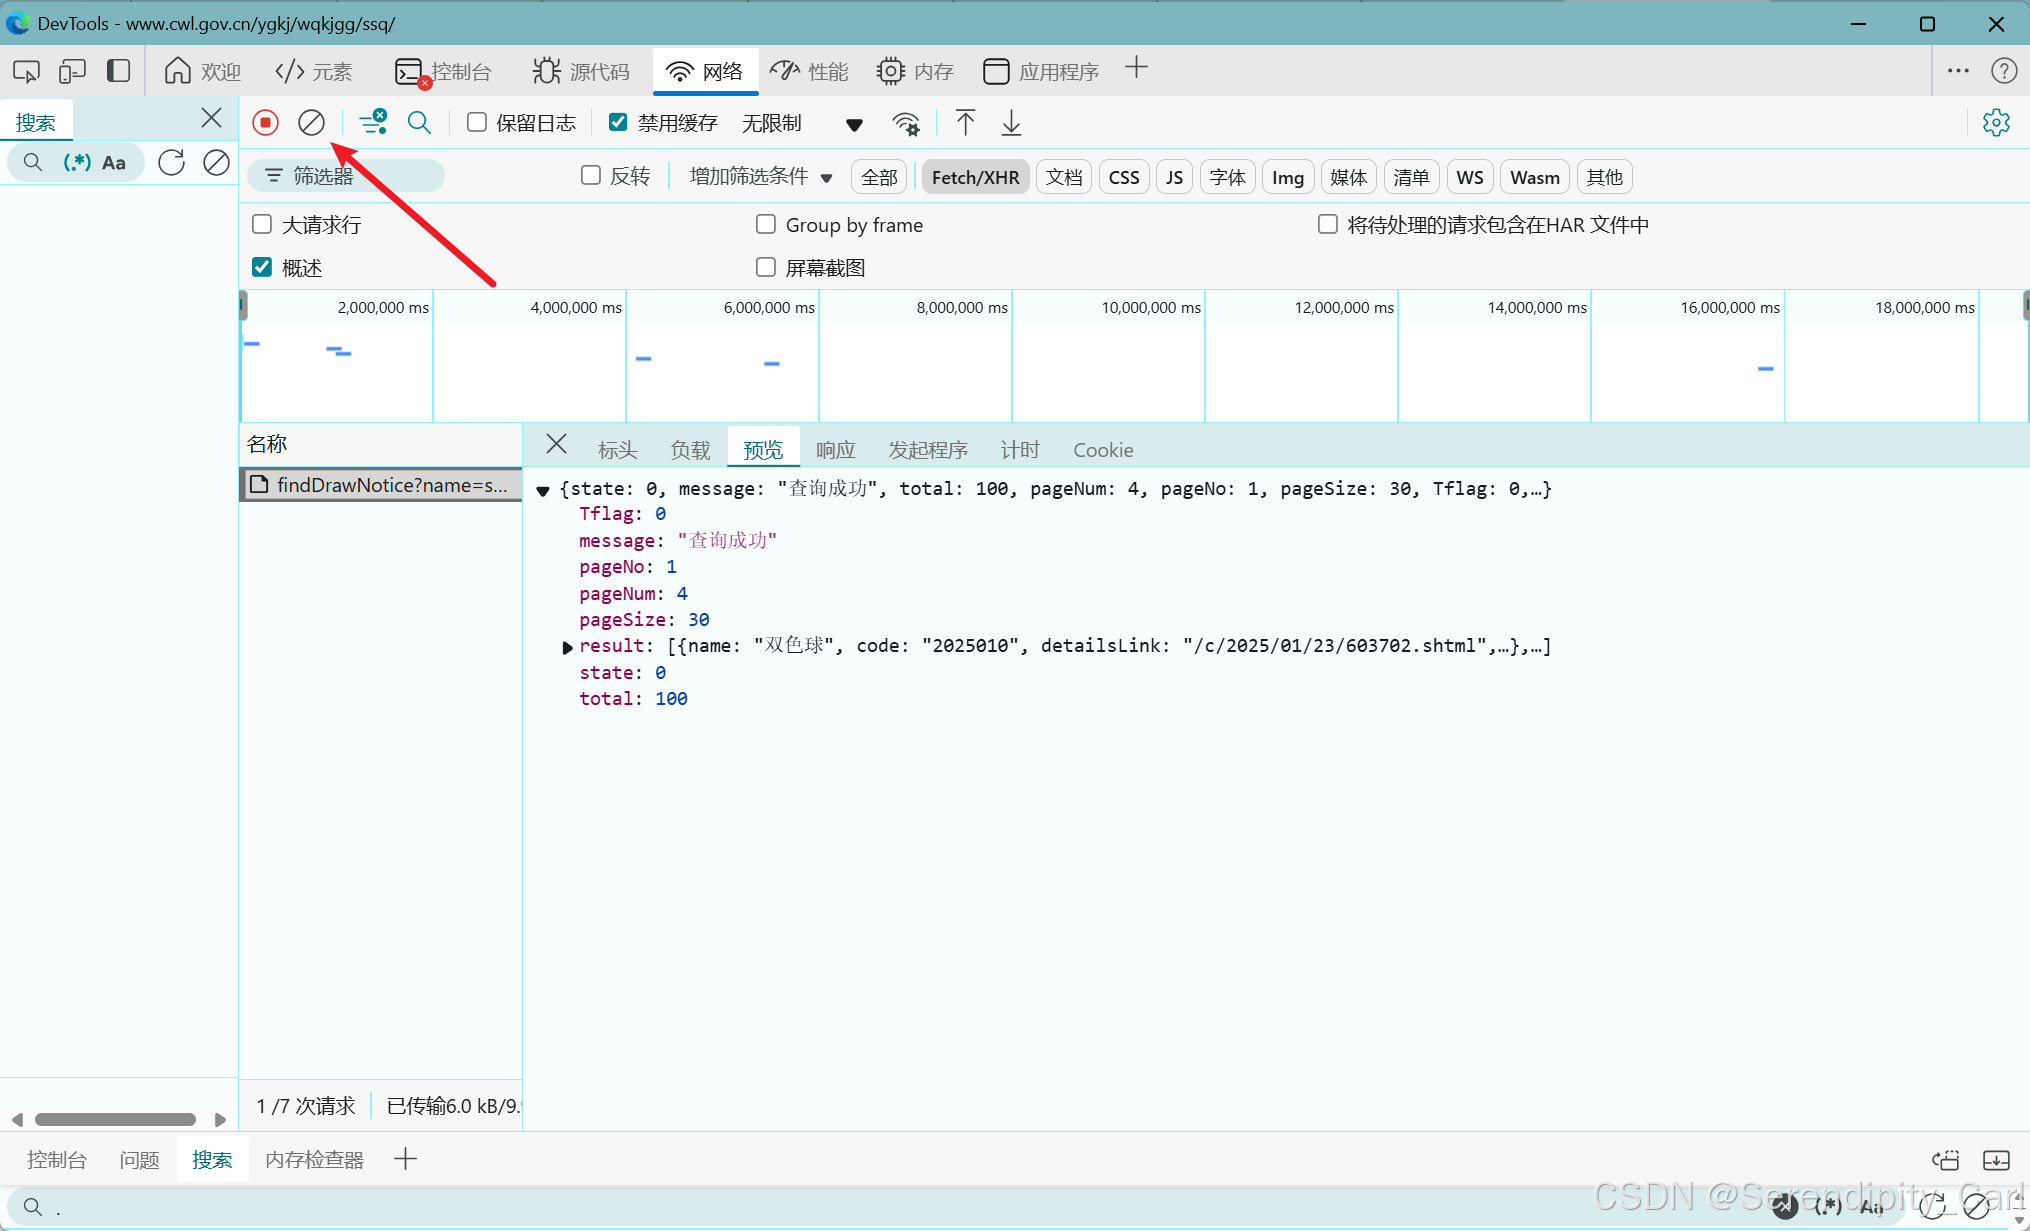Uncheck the 禁用缓存 checkbox
Image resolution: width=2030 pixels, height=1231 pixels.
point(618,122)
